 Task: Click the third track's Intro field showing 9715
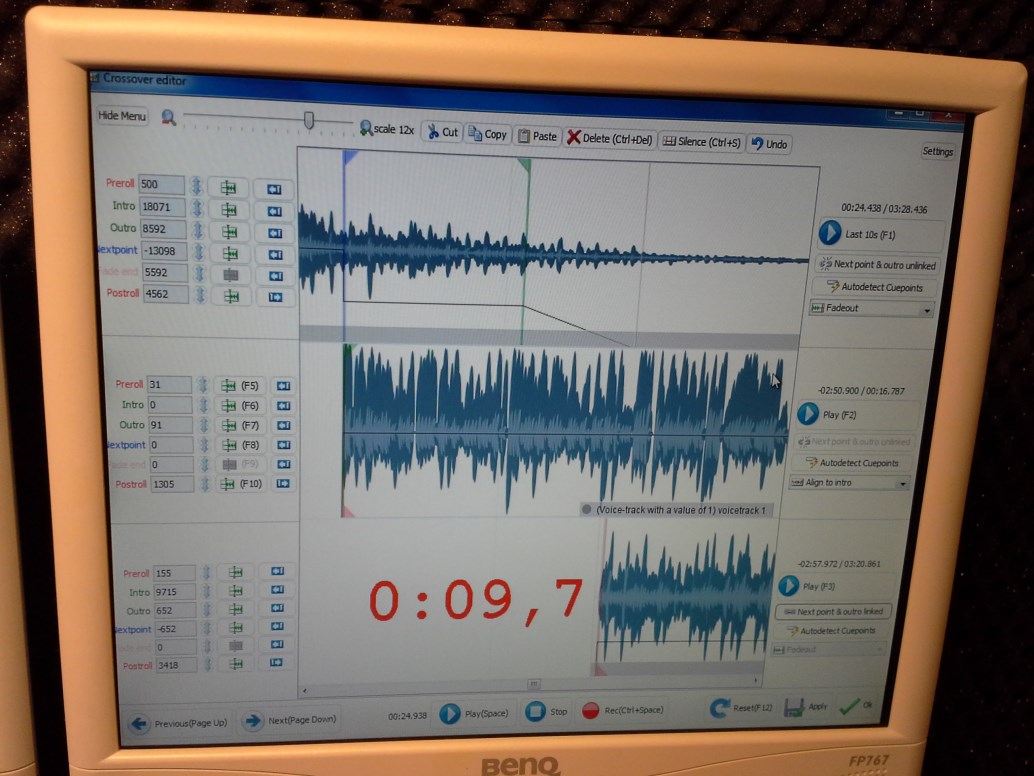pos(175,592)
